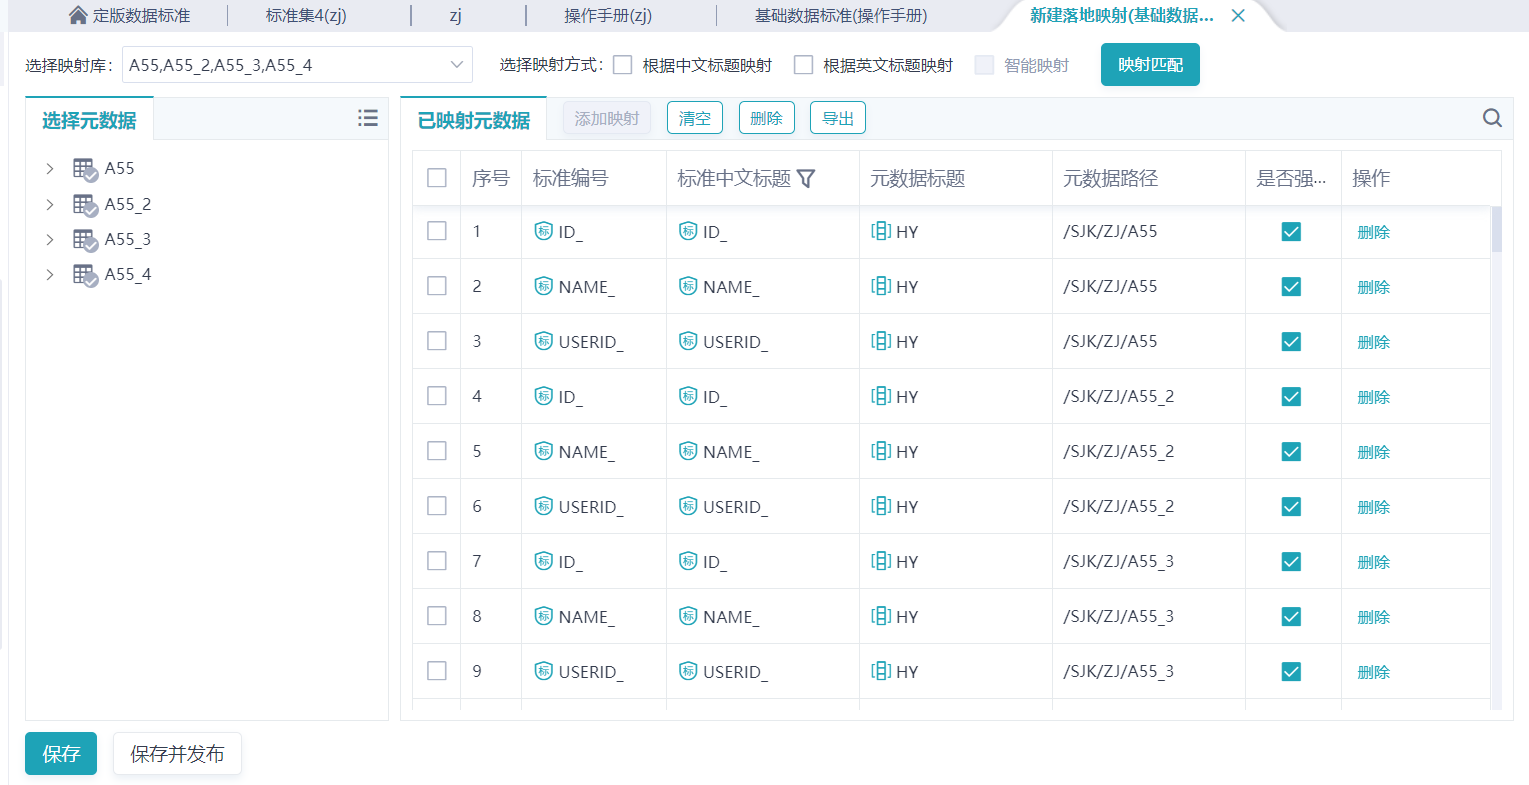Image resolution: width=1529 pixels, height=785 pixels.
Task: Click the 映射匹配 button
Action: 1150,65
